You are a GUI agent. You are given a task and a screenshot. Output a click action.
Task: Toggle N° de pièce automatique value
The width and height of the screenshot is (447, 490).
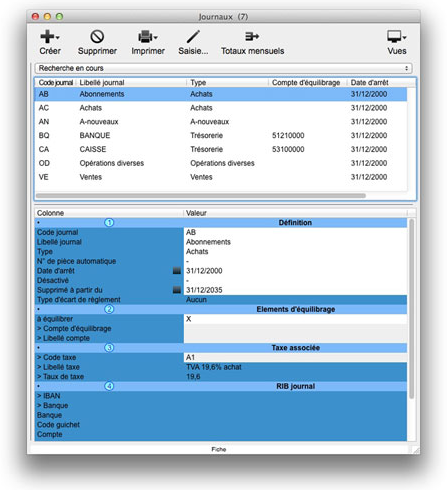click(295, 261)
